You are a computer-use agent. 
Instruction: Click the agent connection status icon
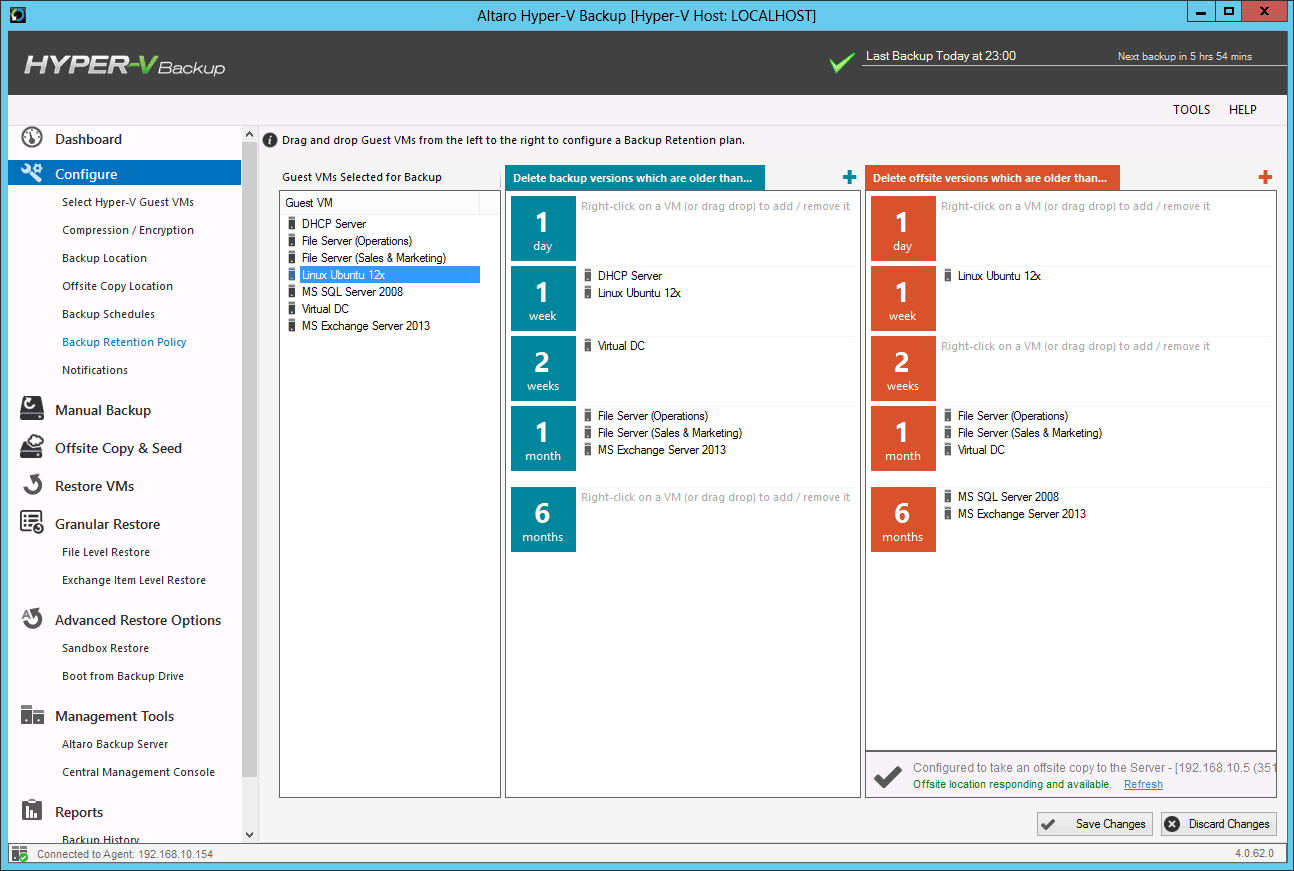20,854
